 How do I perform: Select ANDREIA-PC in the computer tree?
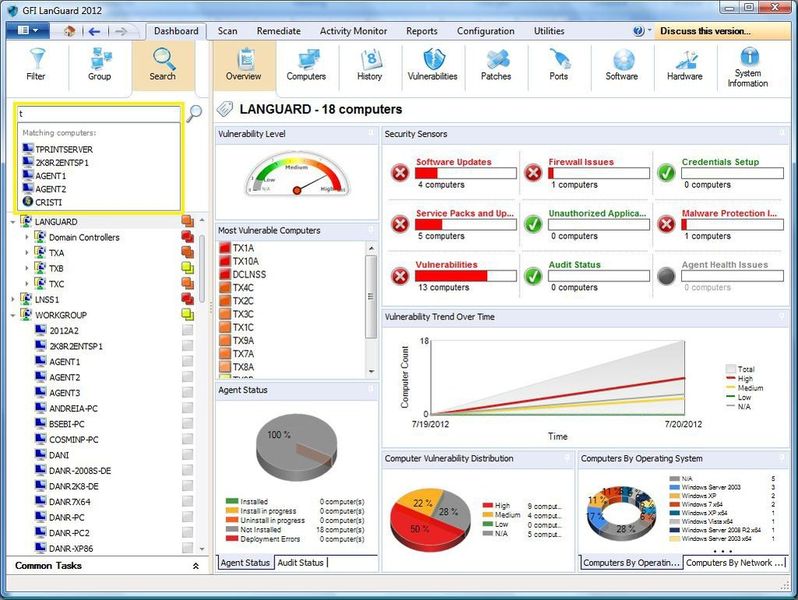tap(73, 409)
